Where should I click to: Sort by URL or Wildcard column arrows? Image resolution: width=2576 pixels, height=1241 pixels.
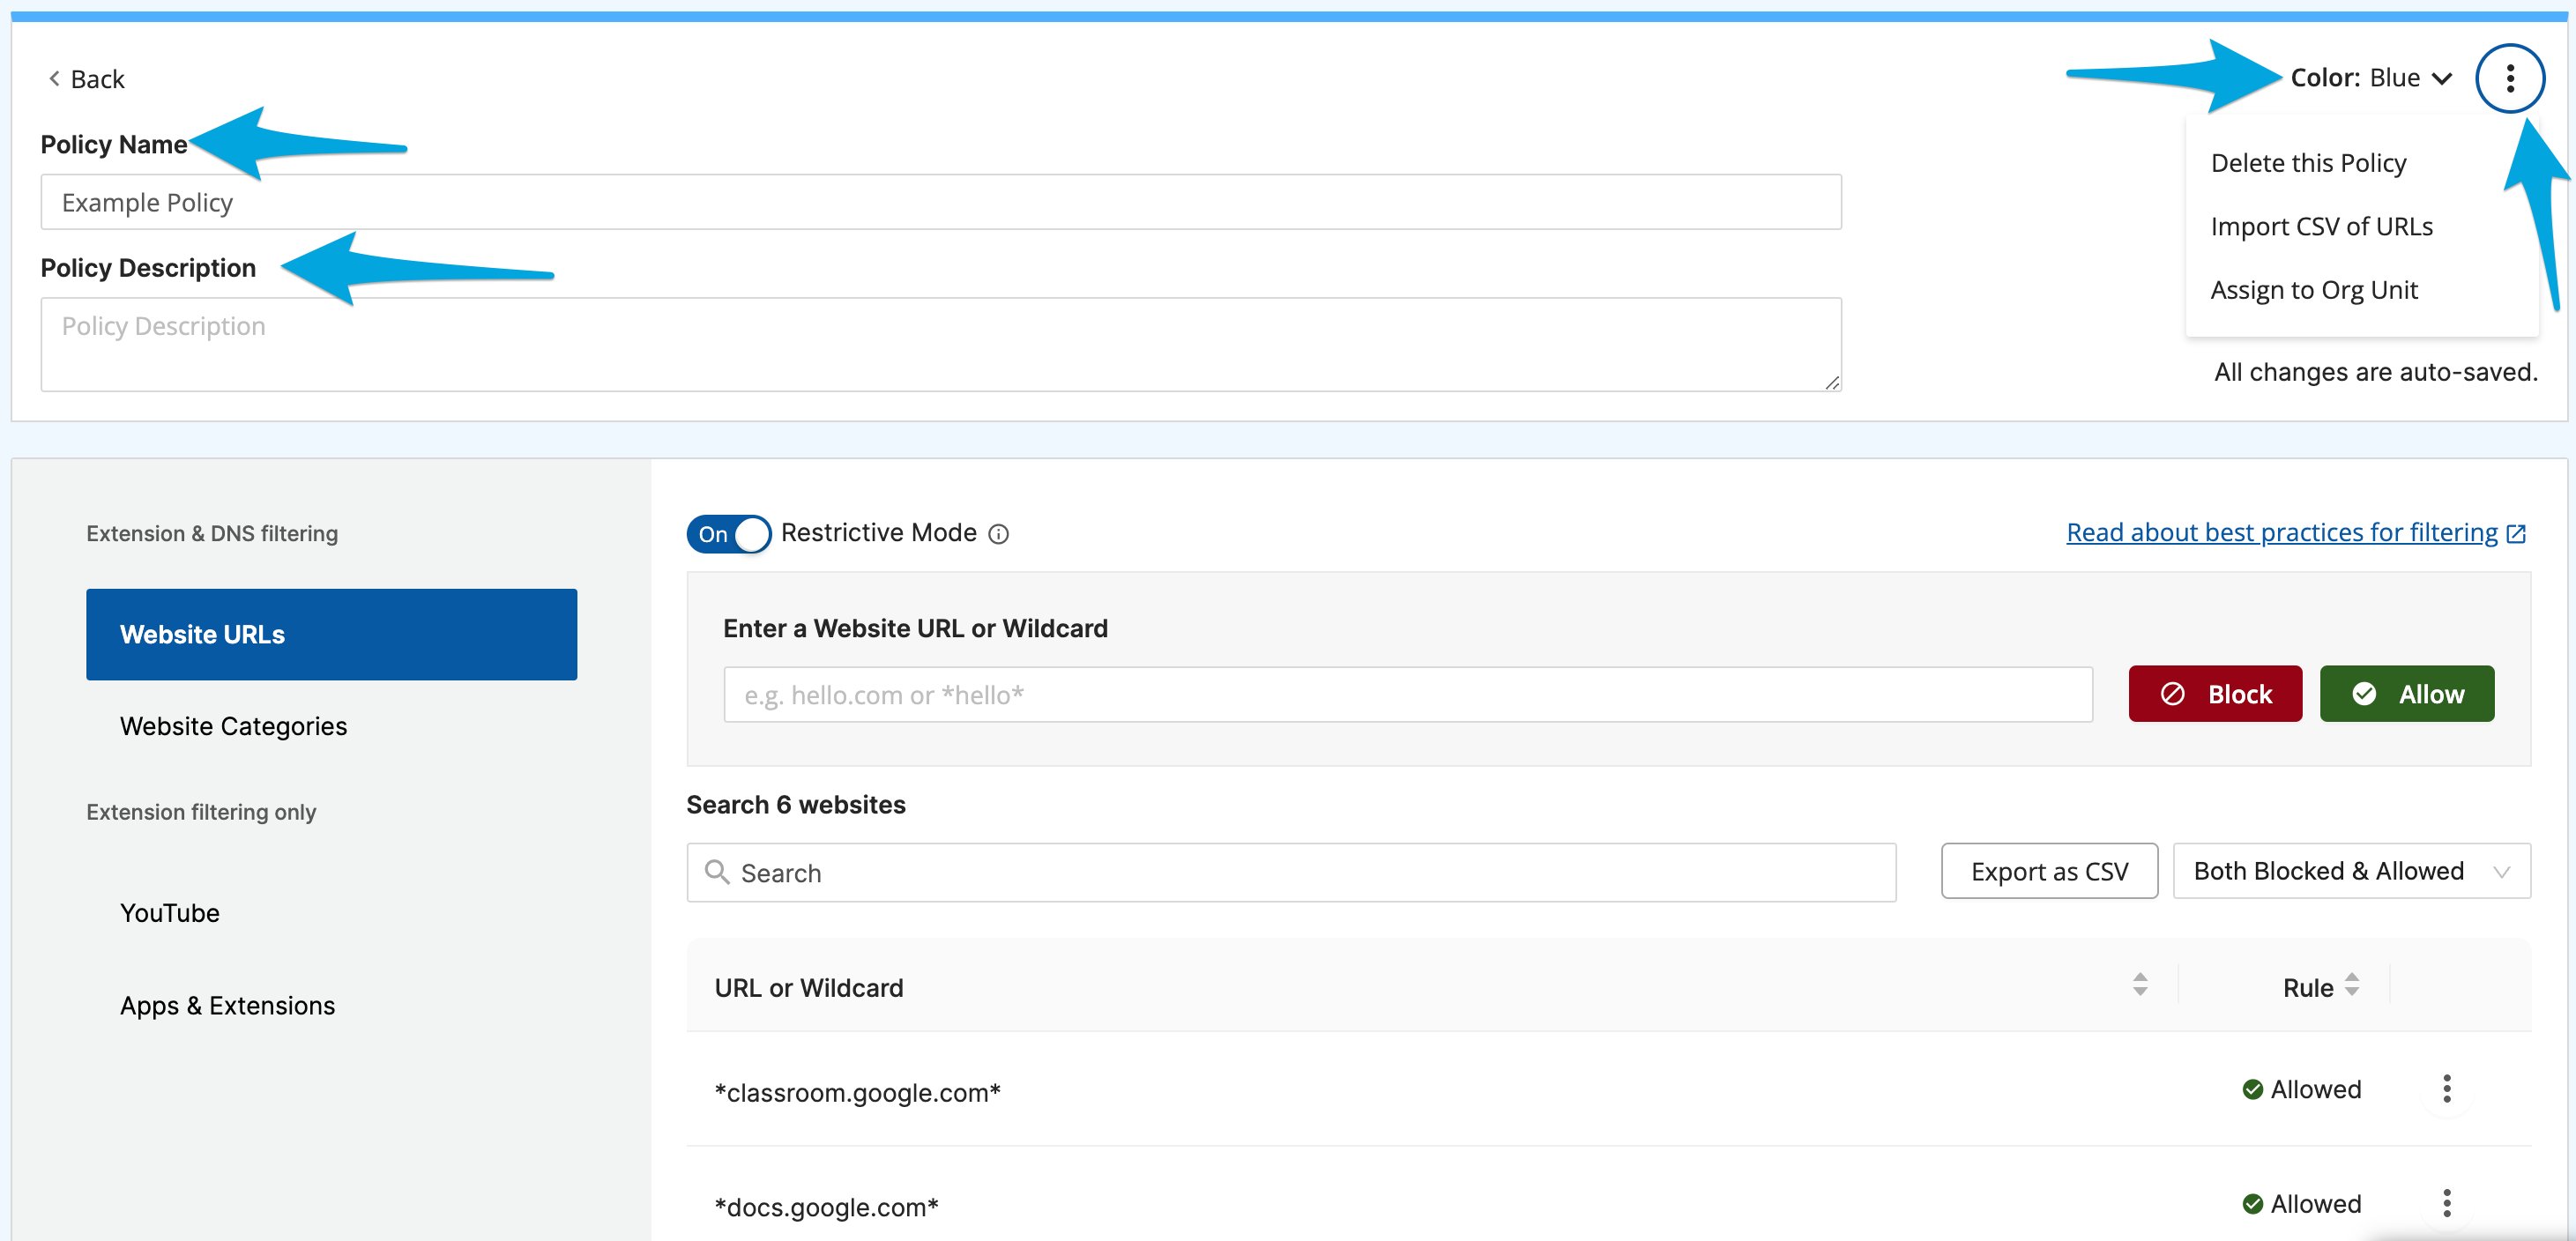(2140, 984)
